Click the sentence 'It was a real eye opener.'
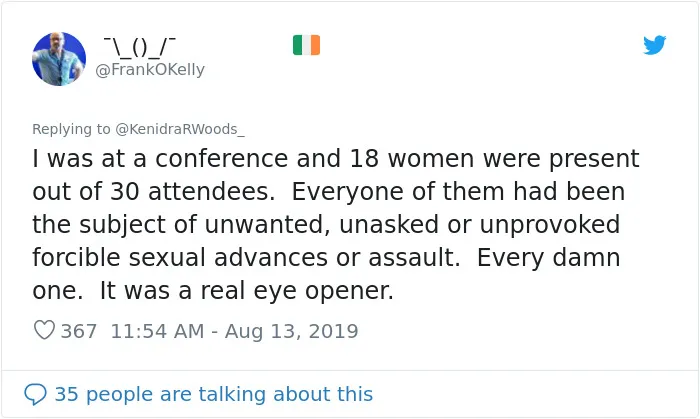Screen dimensions: 700x419 (246, 290)
